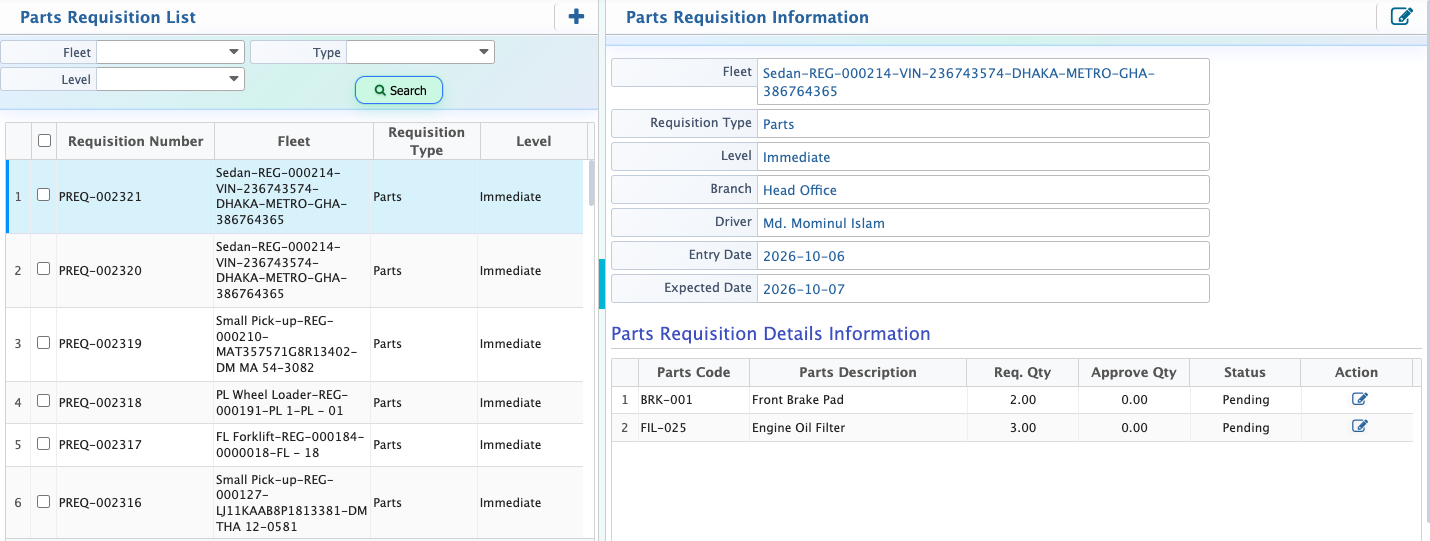Select the PREQ-002320 requisition row

tap(297, 271)
